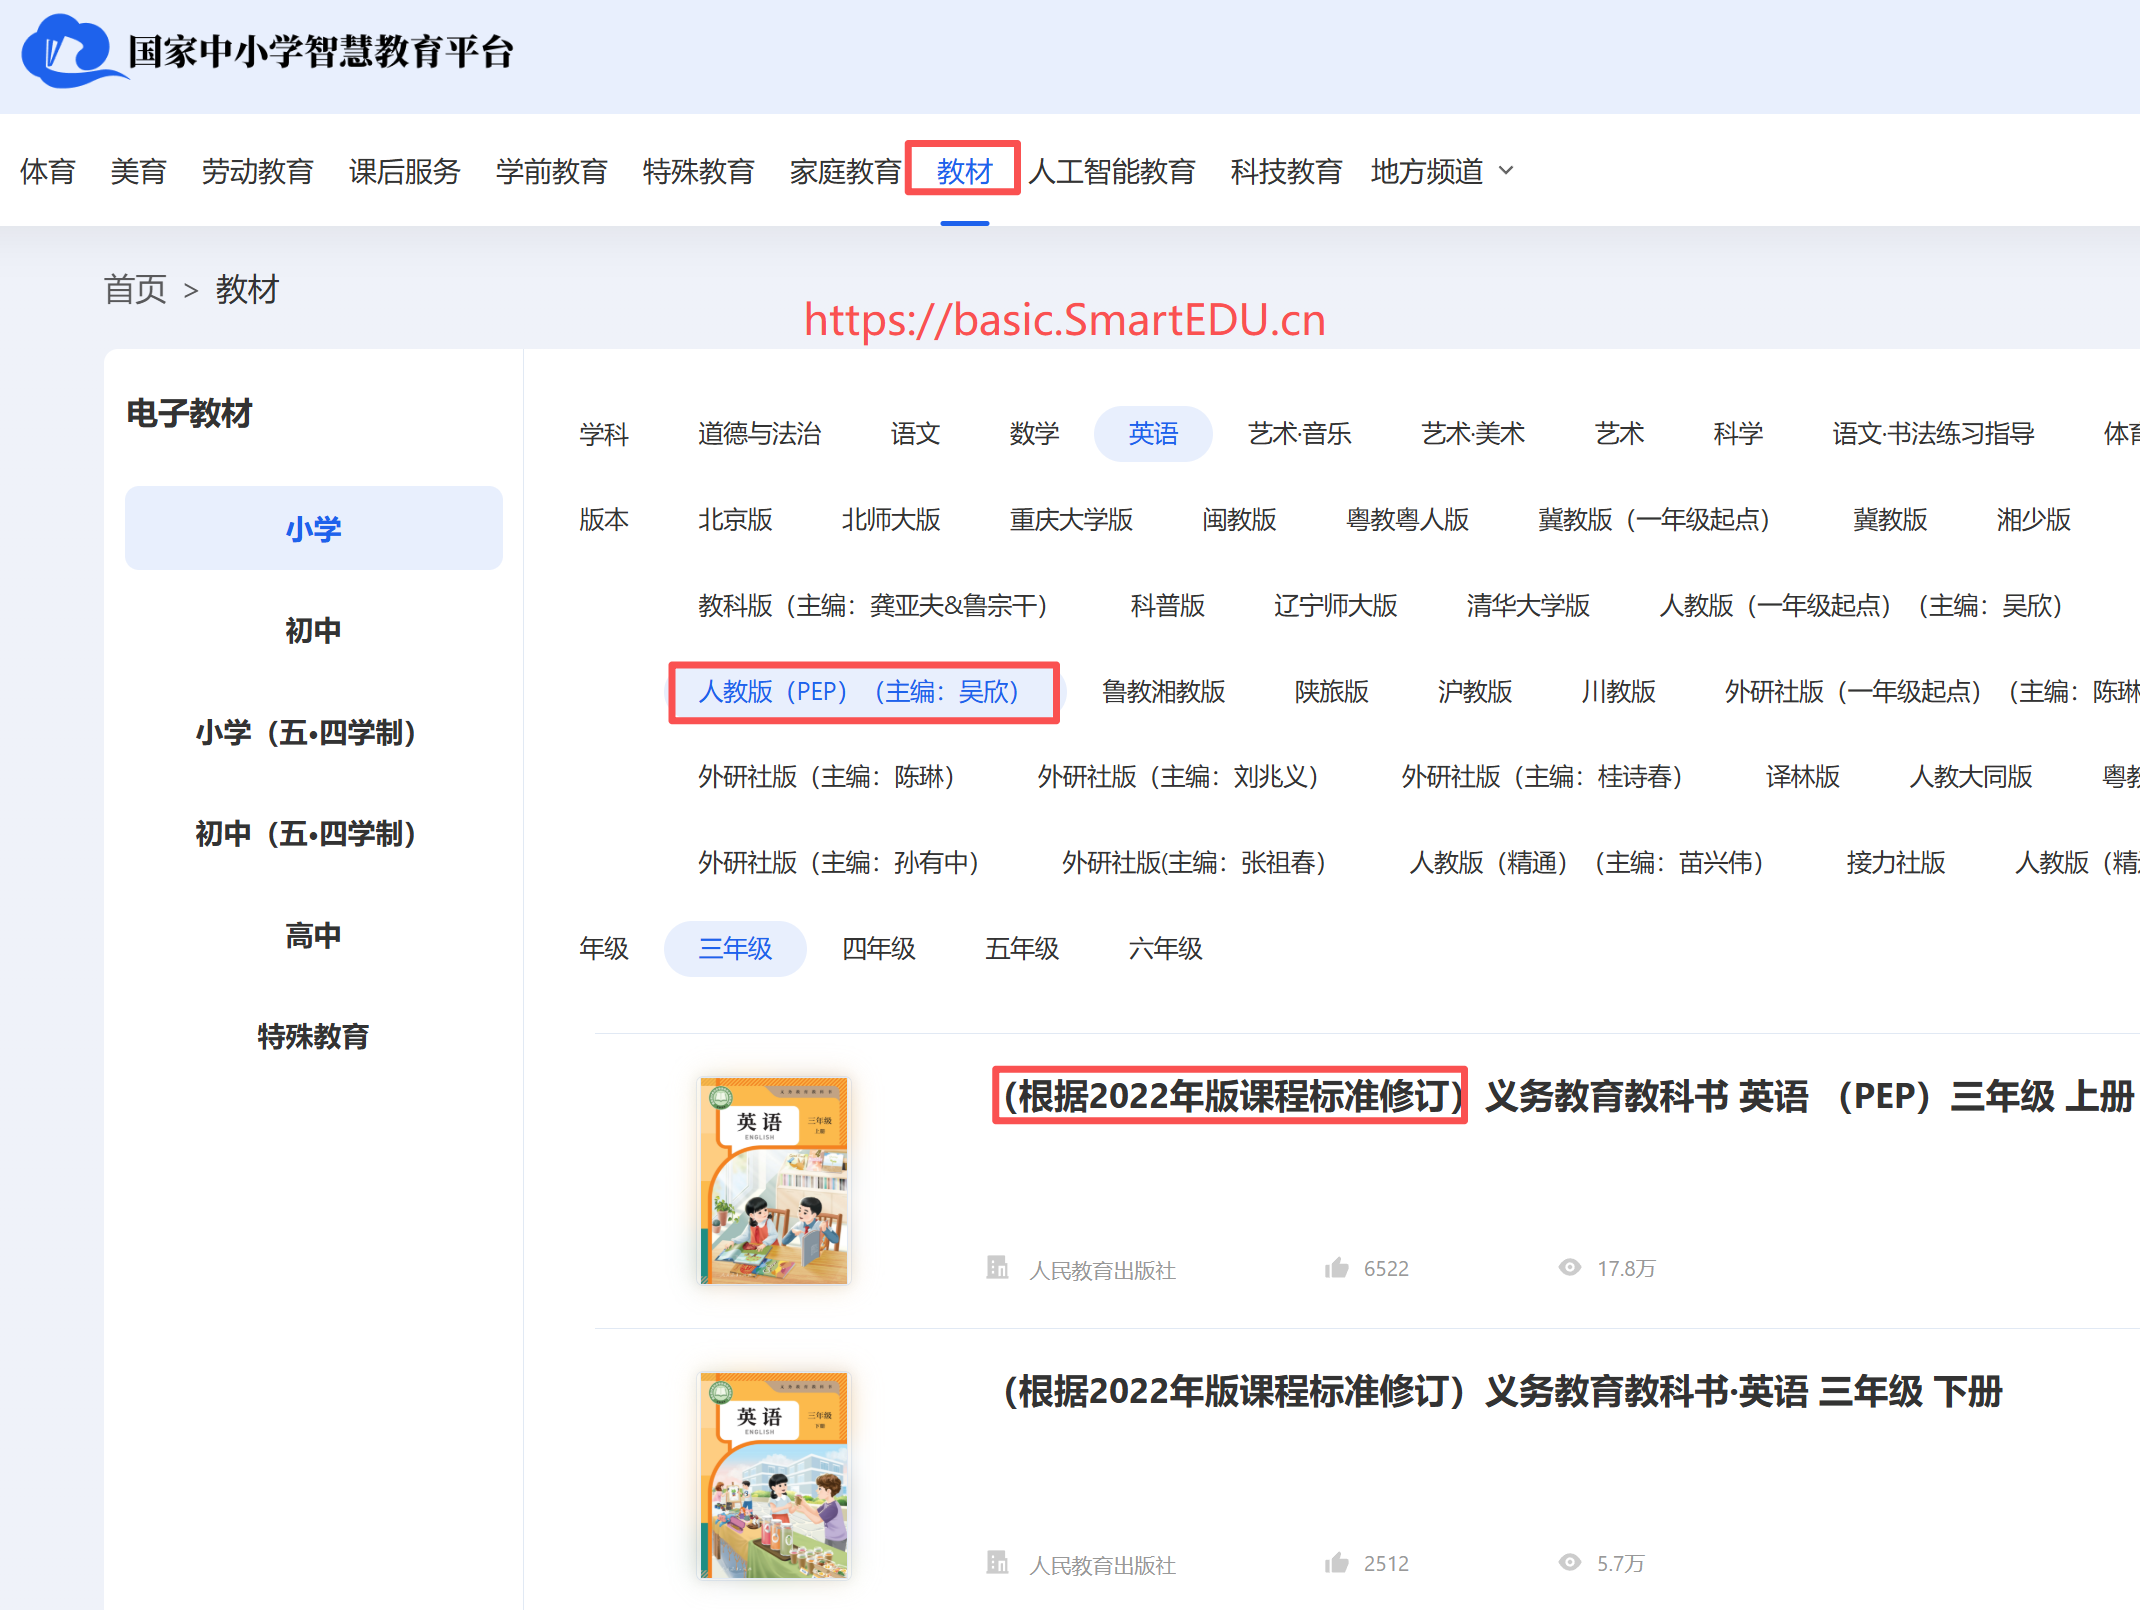This screenshot has height=1610, width=2140.
Task: Open 三年级 上册 English book cover thumbnail
Action: click(774, 1180)
